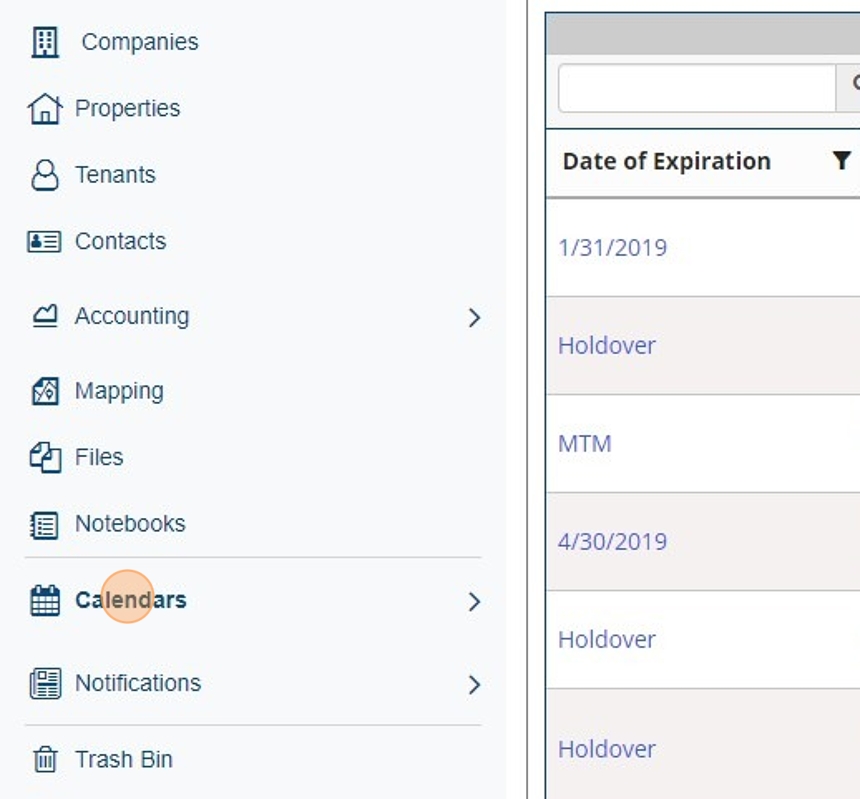
Task: Click the Mapping map icon
Action: (x=45, y=391)
